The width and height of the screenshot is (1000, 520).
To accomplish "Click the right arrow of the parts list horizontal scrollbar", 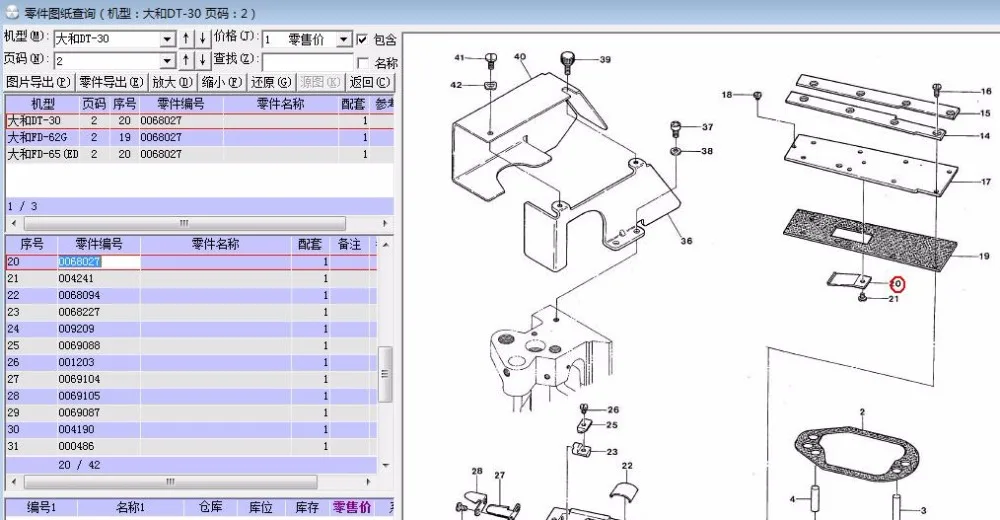I will point(368,481).
